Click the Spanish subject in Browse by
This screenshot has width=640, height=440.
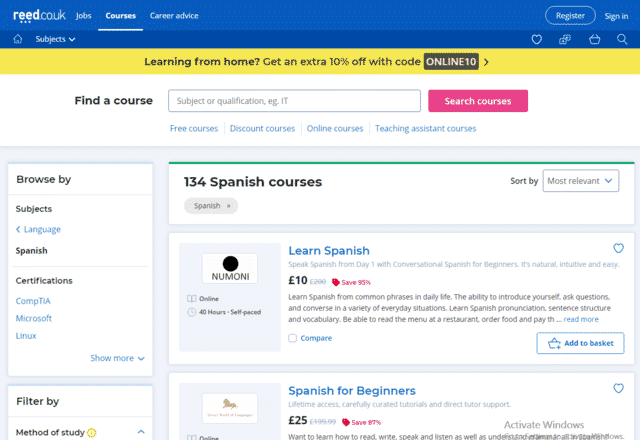[x=31, y=251]
